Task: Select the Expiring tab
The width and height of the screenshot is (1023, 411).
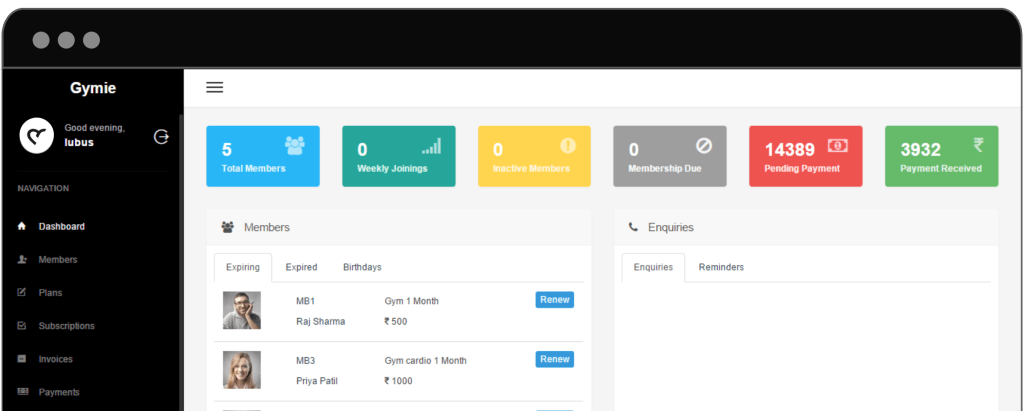Action: (243, 267)
